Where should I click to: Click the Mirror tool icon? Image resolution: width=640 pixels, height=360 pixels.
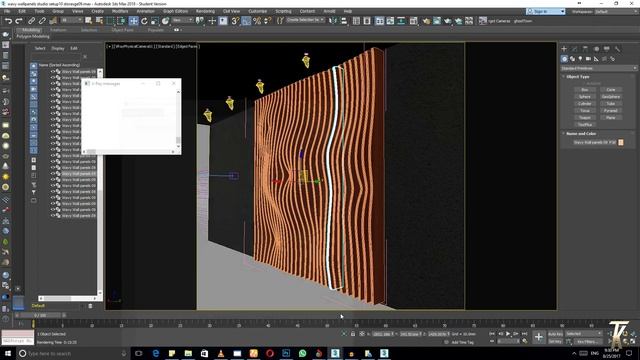tap(333, 21)
